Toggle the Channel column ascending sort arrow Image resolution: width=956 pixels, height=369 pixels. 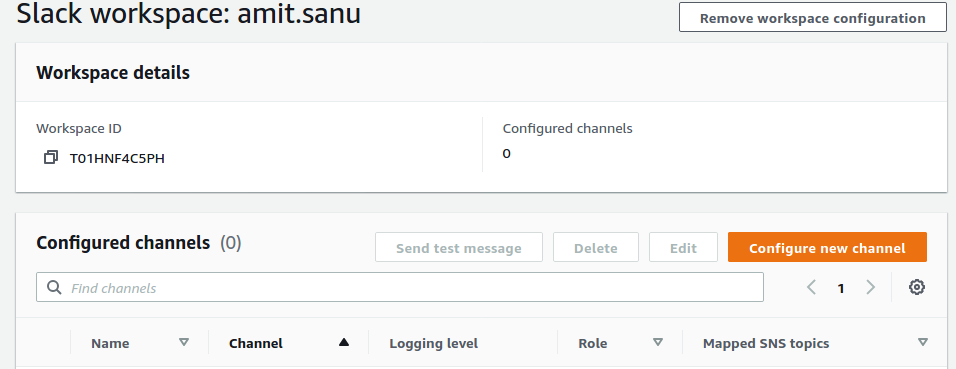point(344,342)
